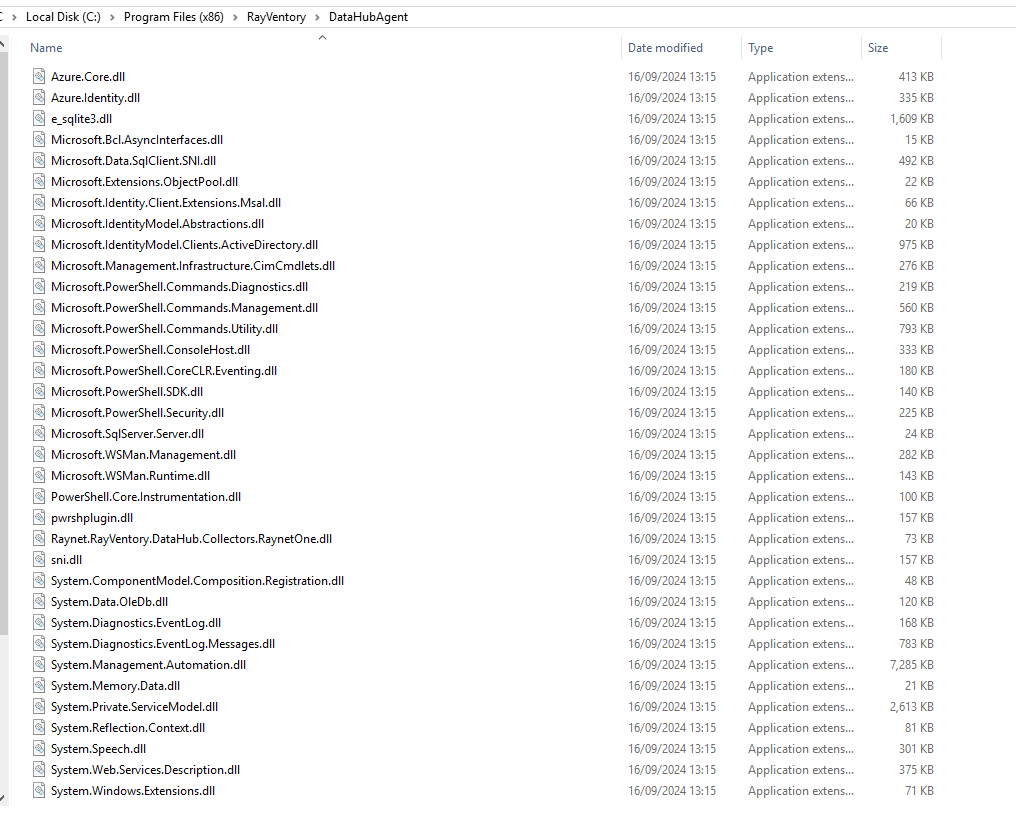Click the System.Memory.Data.dll file icon
The width and height of the screenshot is (1016, 826).
coord(40,685)
